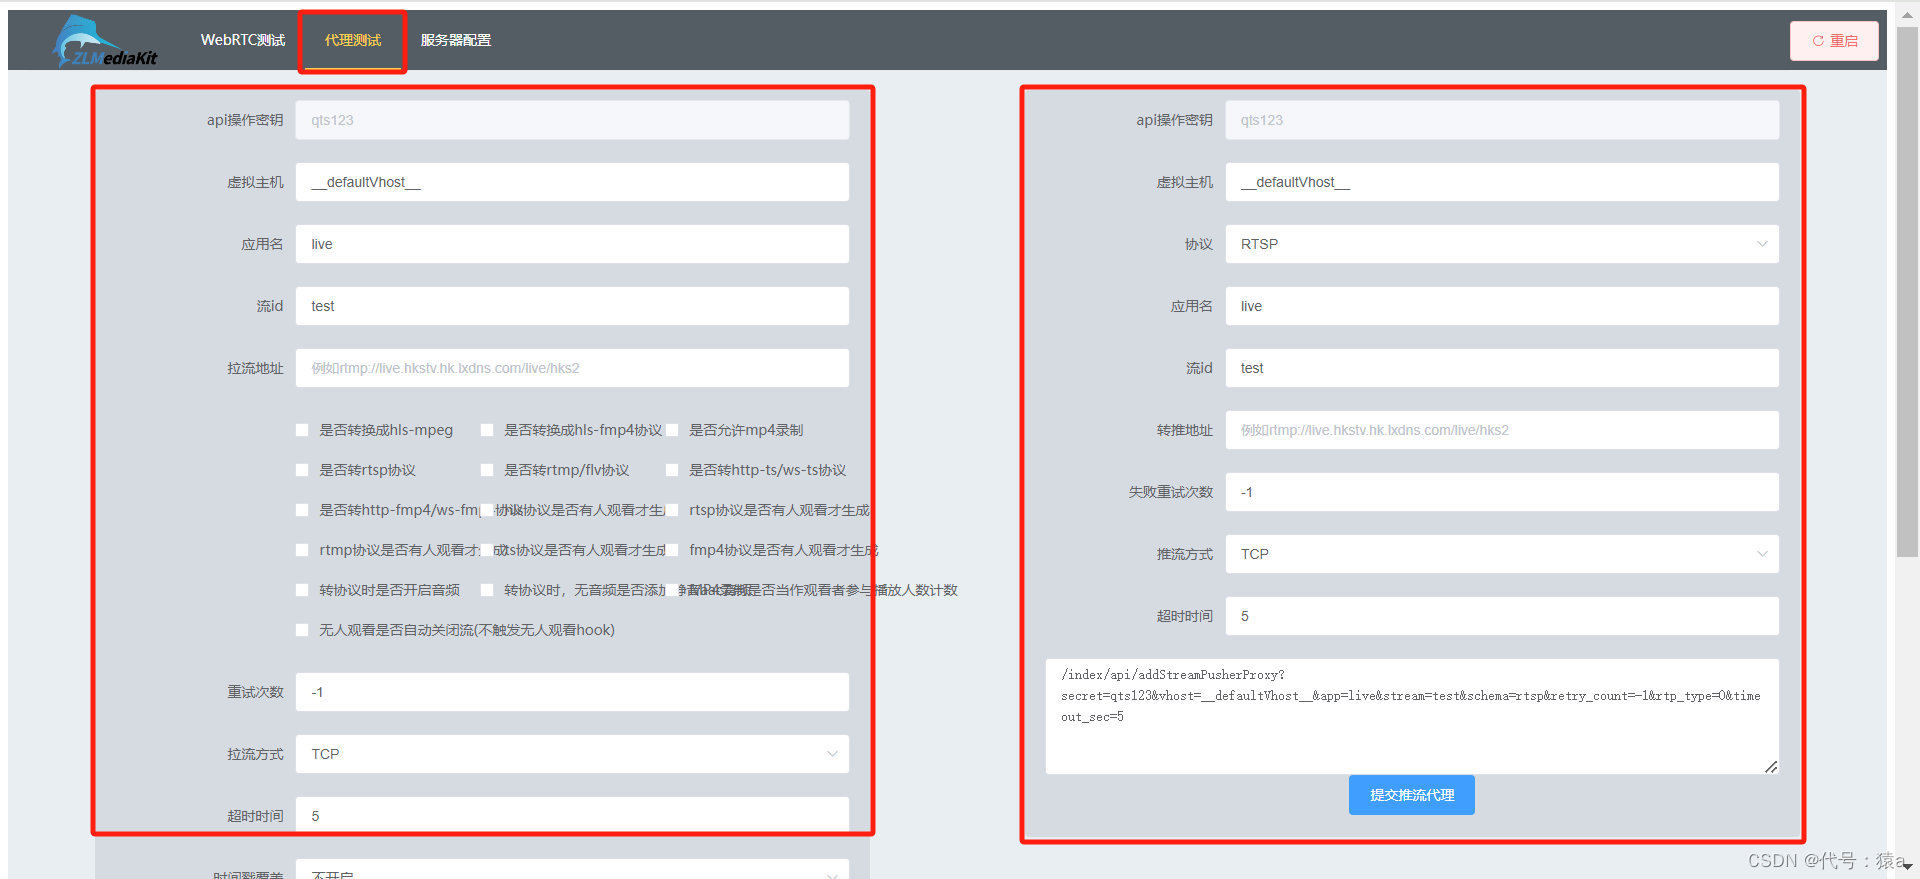This screenshot has width=1920, height=879.
Task: Click the 推流方式 label text
Action: 1184,554
